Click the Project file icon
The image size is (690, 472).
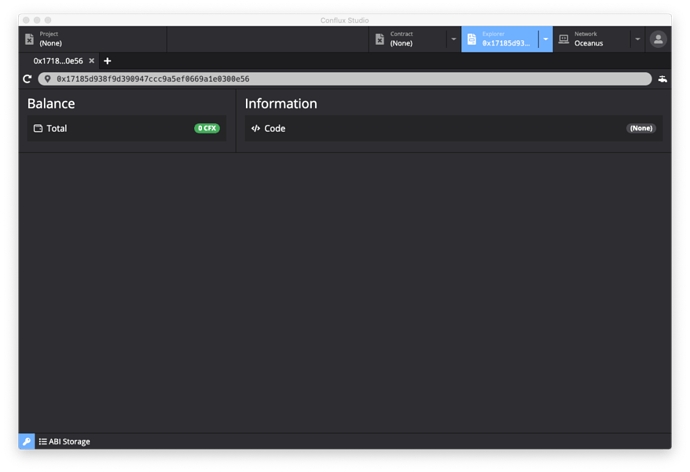coord(29,39)
